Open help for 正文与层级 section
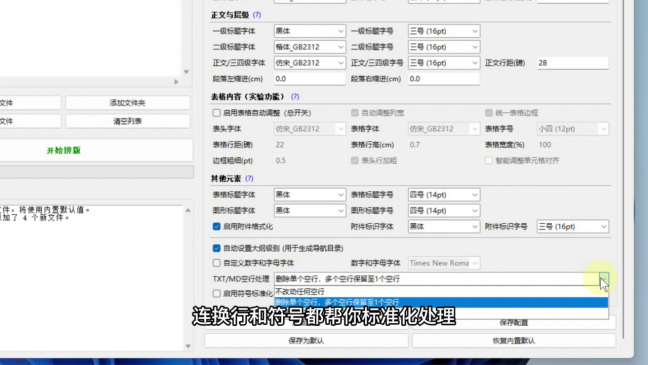The width and height of the screenshot is (648, 365). 257,15
